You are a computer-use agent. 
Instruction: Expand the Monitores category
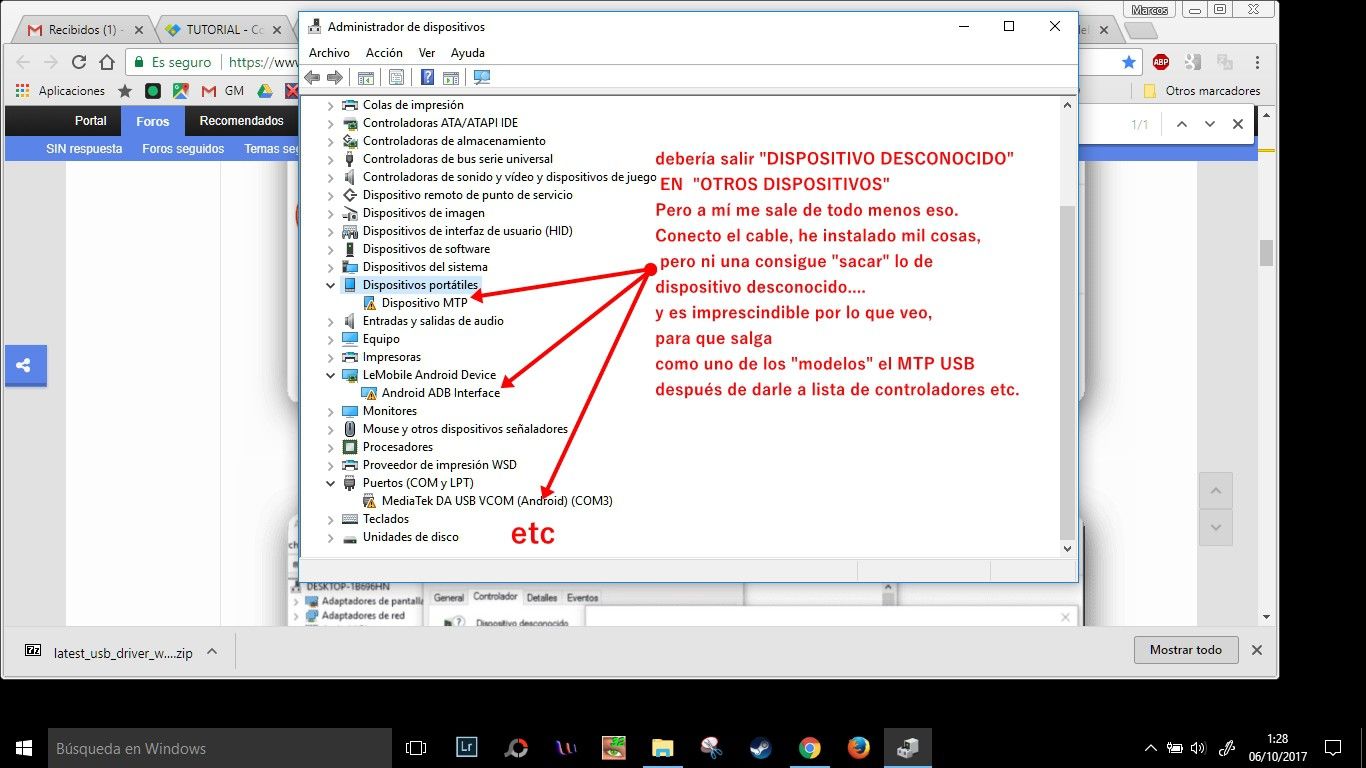click(x=331, y=411)
